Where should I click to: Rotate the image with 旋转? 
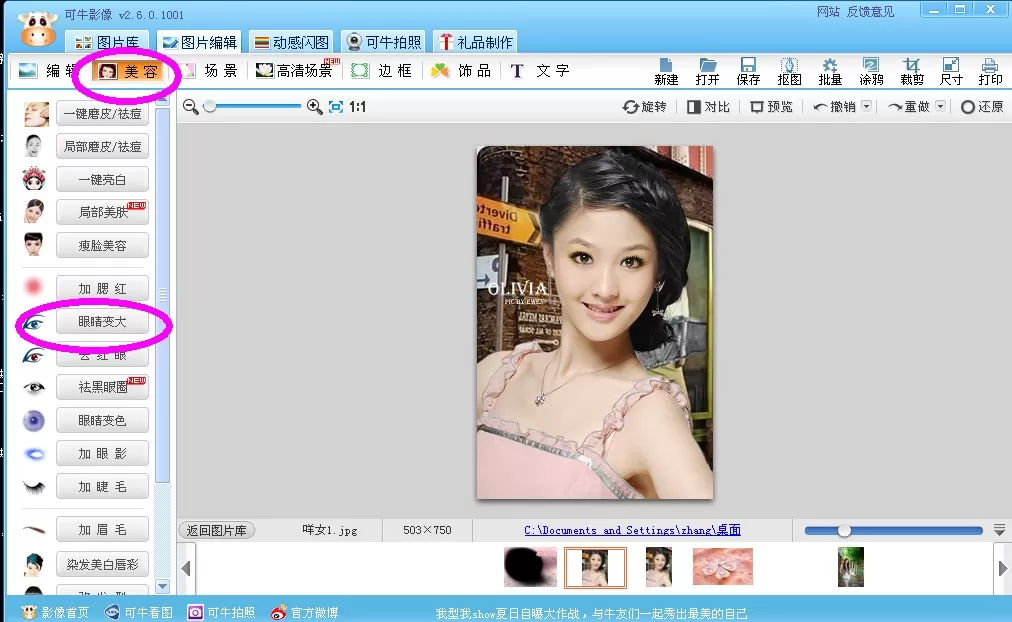(644, 106)
